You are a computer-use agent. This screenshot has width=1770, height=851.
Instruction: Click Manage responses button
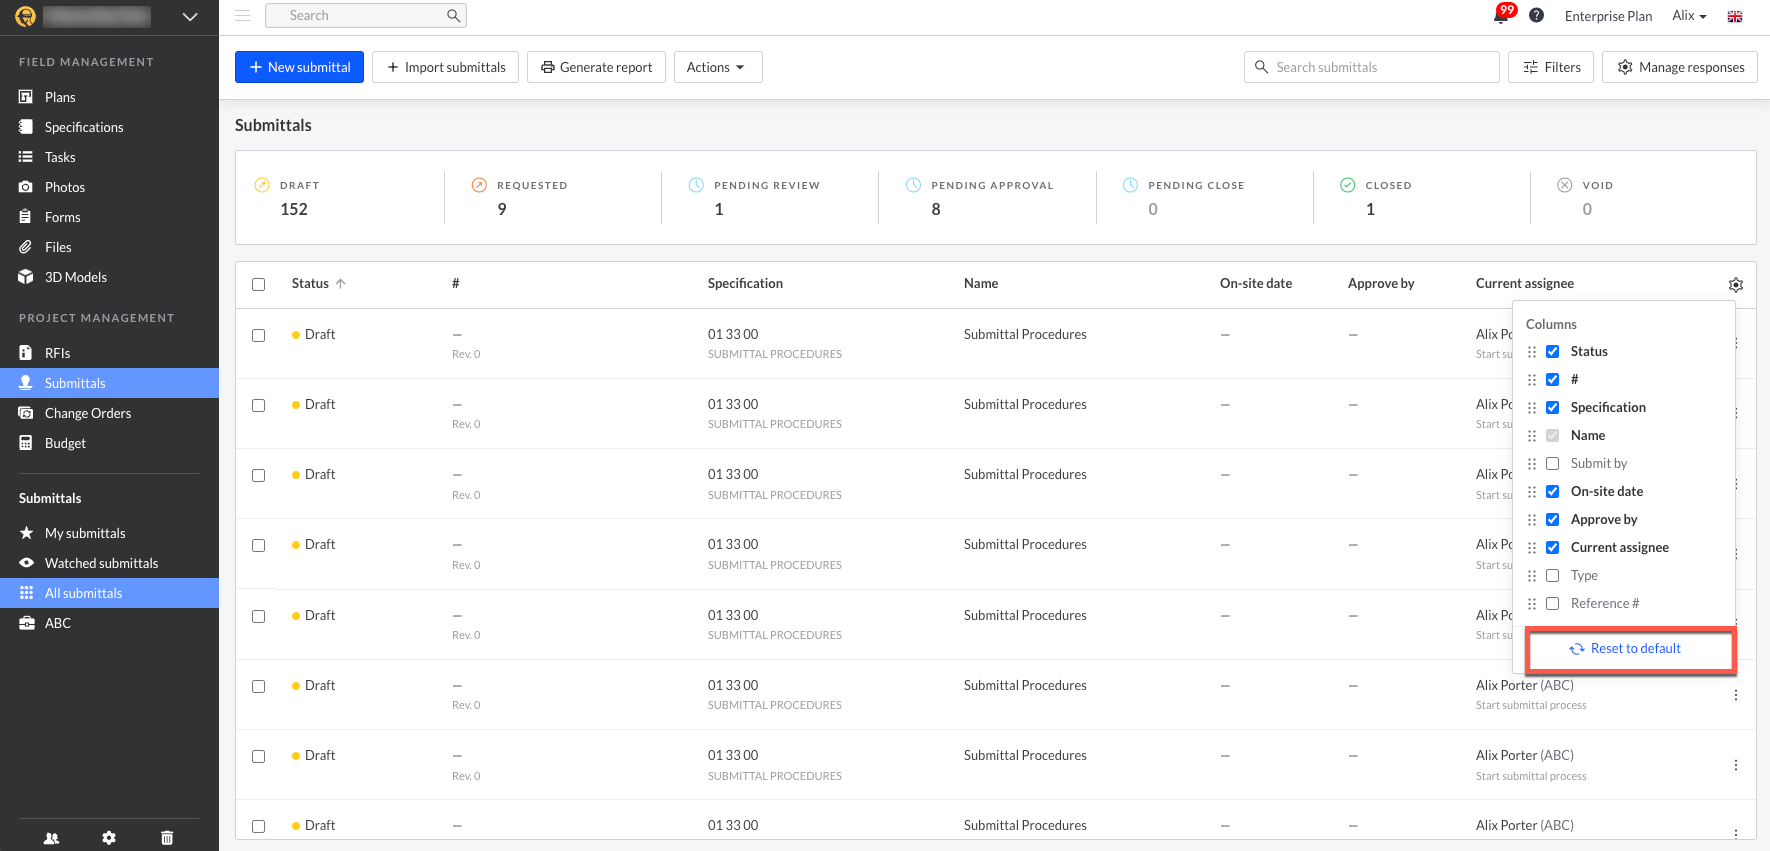[x=1680, y=67]
